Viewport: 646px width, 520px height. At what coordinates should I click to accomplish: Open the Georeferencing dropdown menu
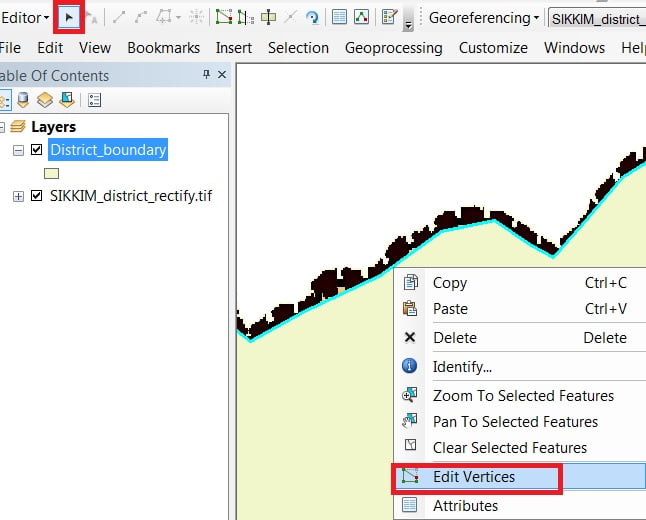click(484, 17)
